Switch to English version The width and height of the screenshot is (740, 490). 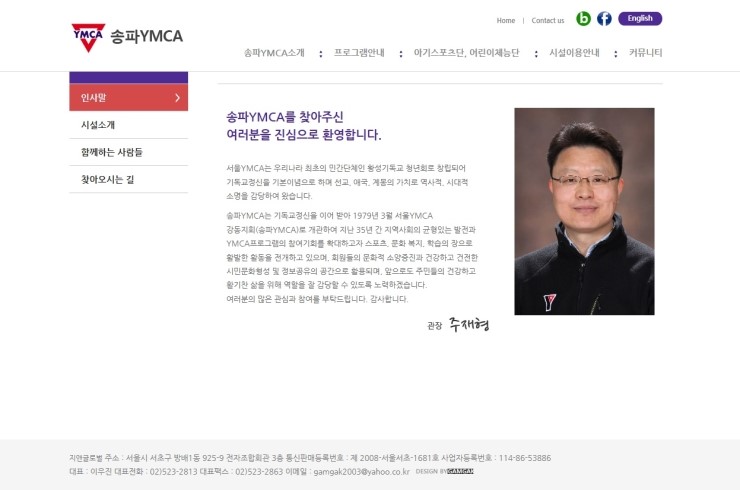coord(640,18)
